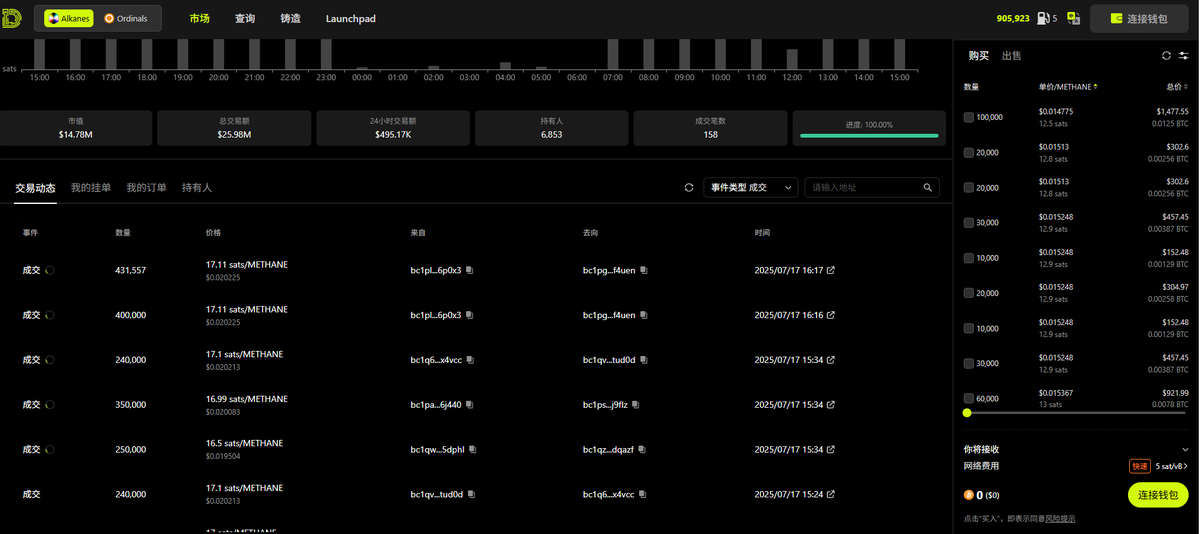Click the orange Bitcoin total icon
Image resolution: width=1200 pixels, height=534 pixels.
[968, 494]
